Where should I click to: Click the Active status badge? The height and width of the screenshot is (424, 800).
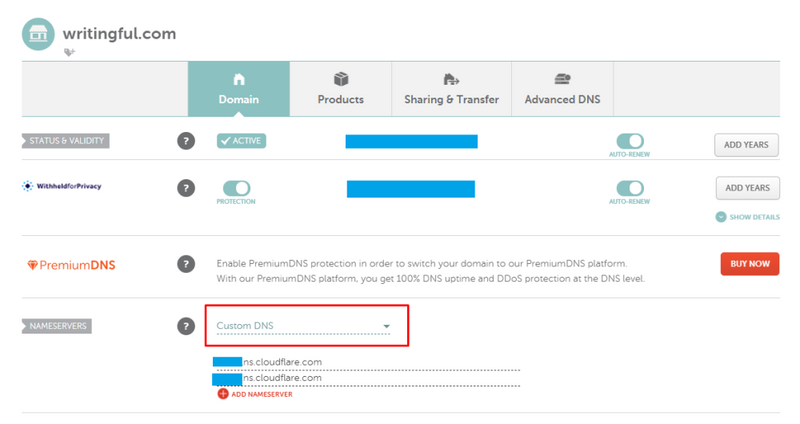click(241, 141)
